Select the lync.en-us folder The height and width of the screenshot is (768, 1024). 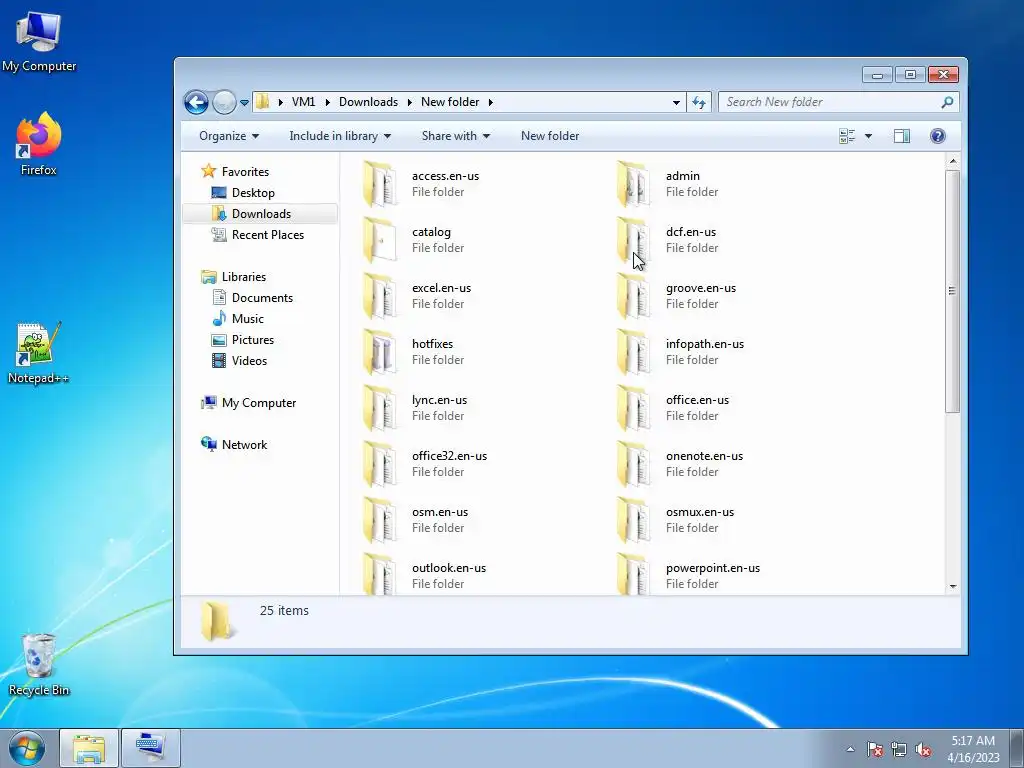click(415, 408)
